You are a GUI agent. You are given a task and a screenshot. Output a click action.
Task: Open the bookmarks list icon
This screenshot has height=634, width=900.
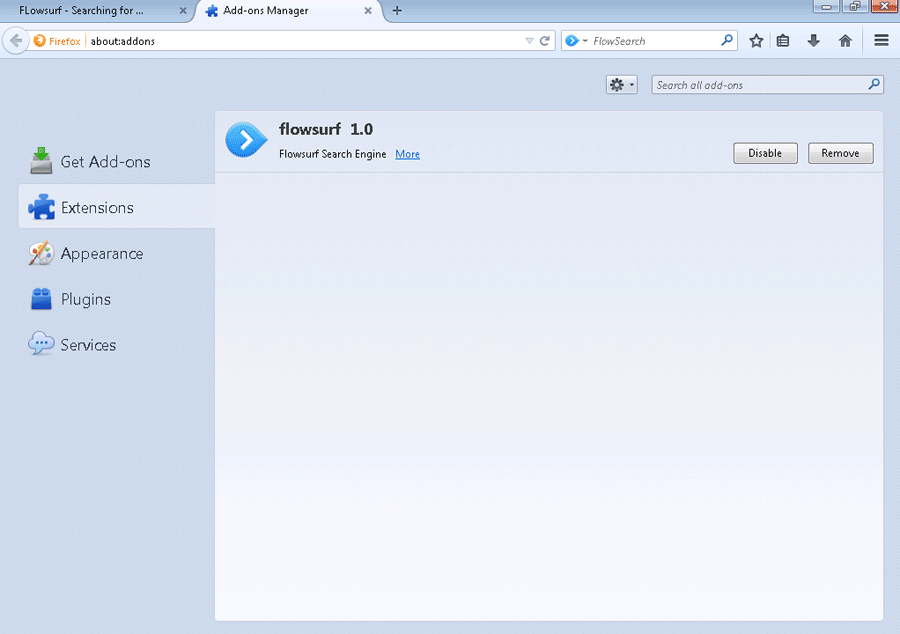click(783, 41)
